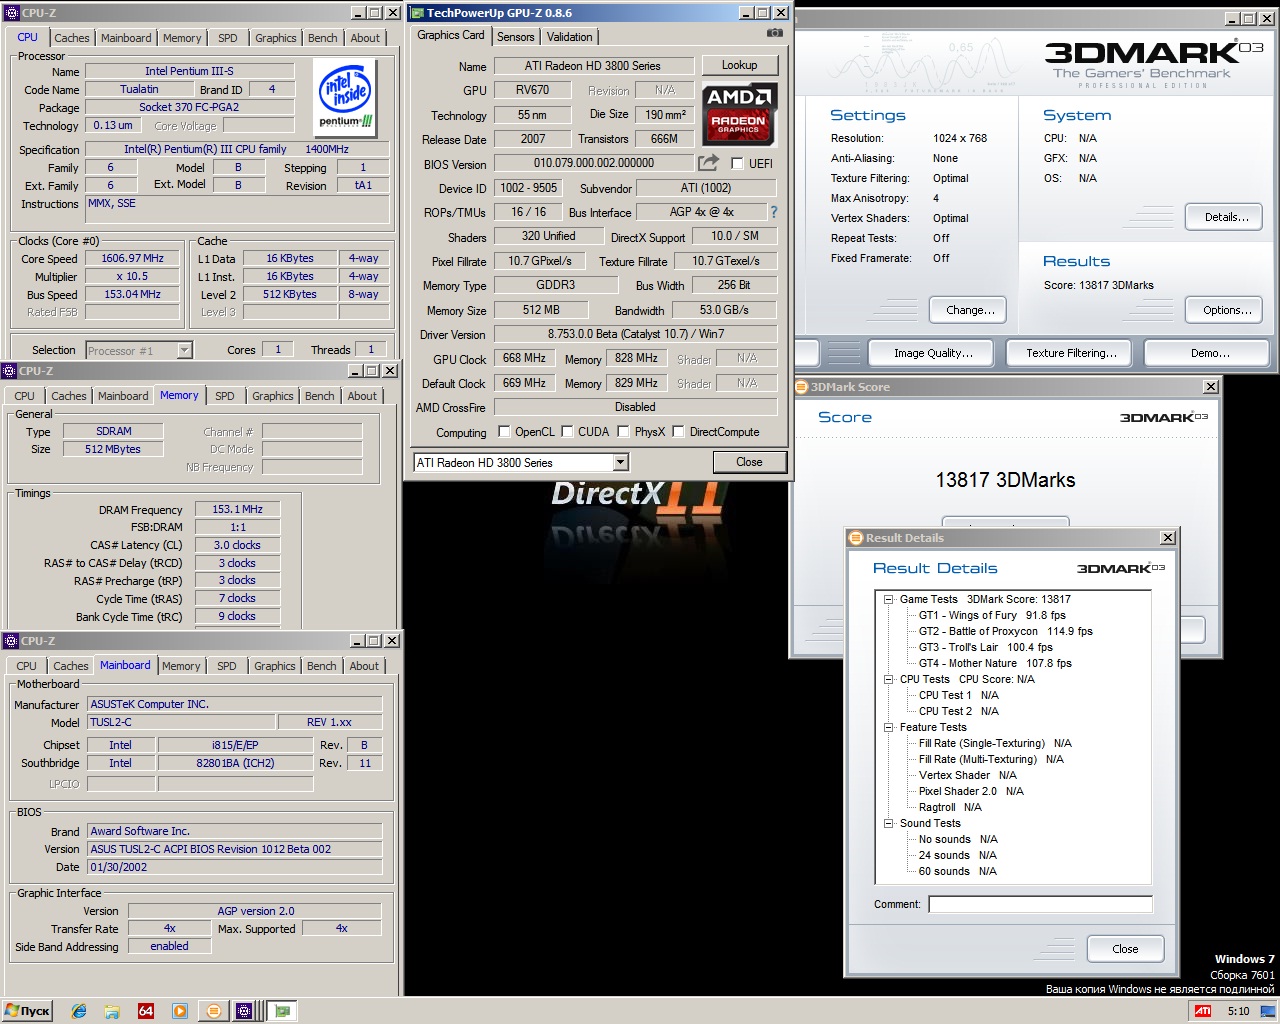1280x1024 pixels.
Task: Click the GPU name field ATI Radeon HD 3800 Series
Action: click(x=593, y=66)
